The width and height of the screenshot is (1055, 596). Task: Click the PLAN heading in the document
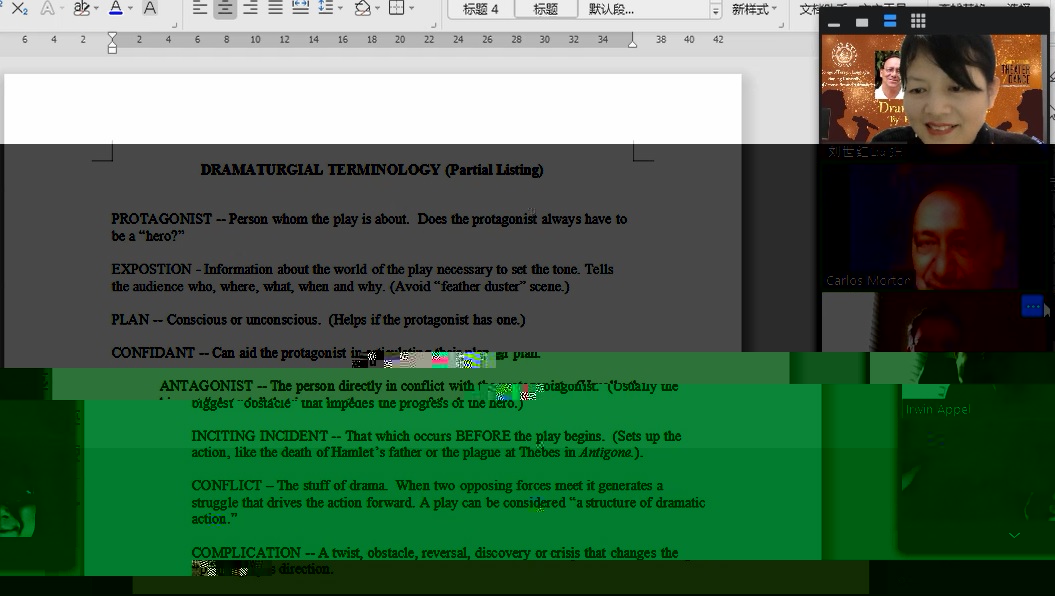[x=130, y=320]
